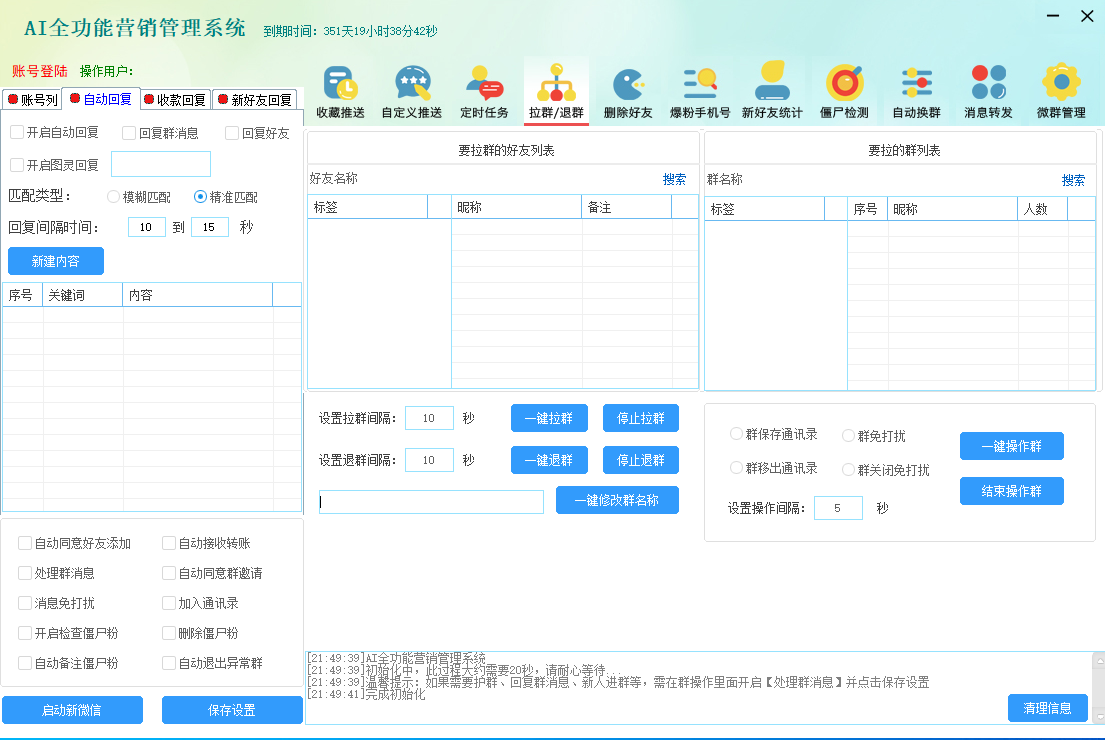Enable 开启检查僵尸粉 checkbox

point(25,633)
